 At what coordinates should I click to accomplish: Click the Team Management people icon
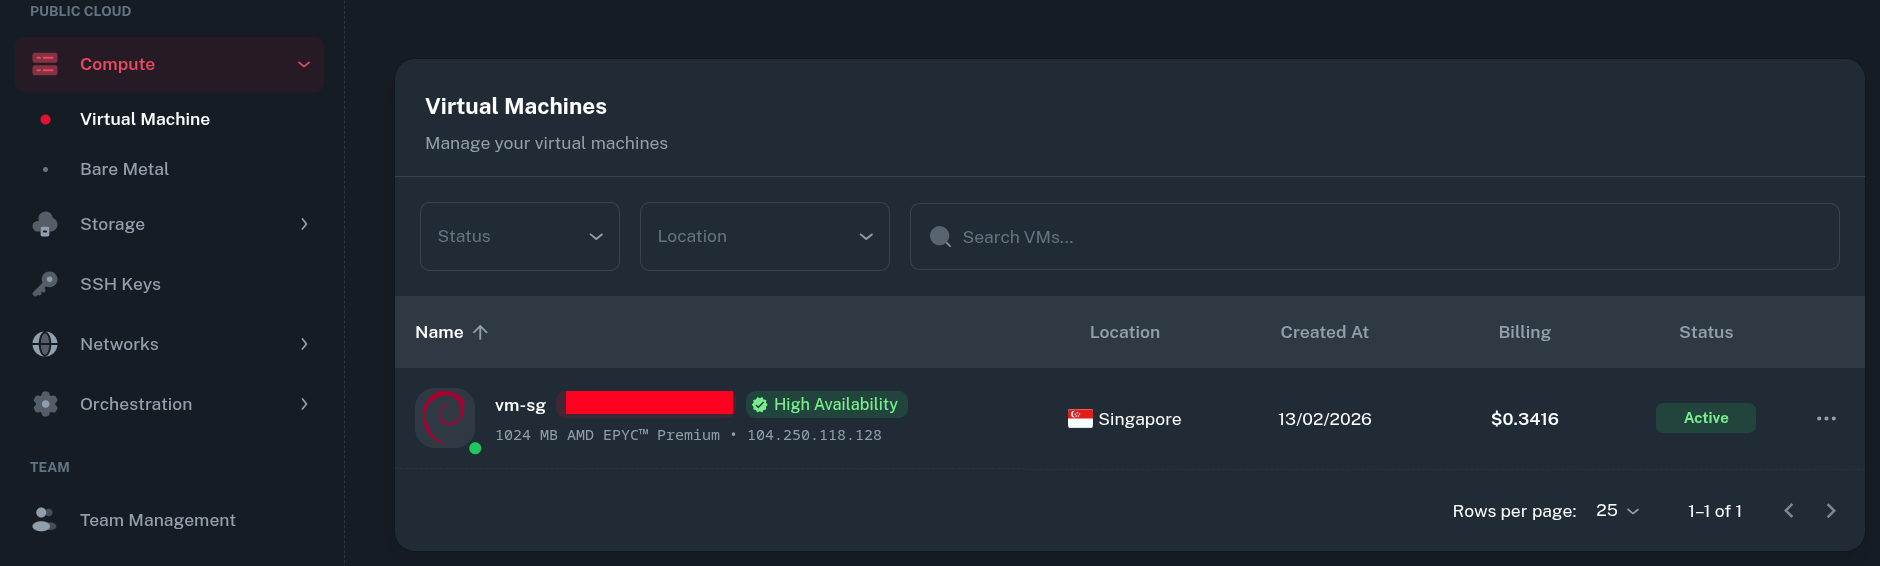[x=45, y=520]
